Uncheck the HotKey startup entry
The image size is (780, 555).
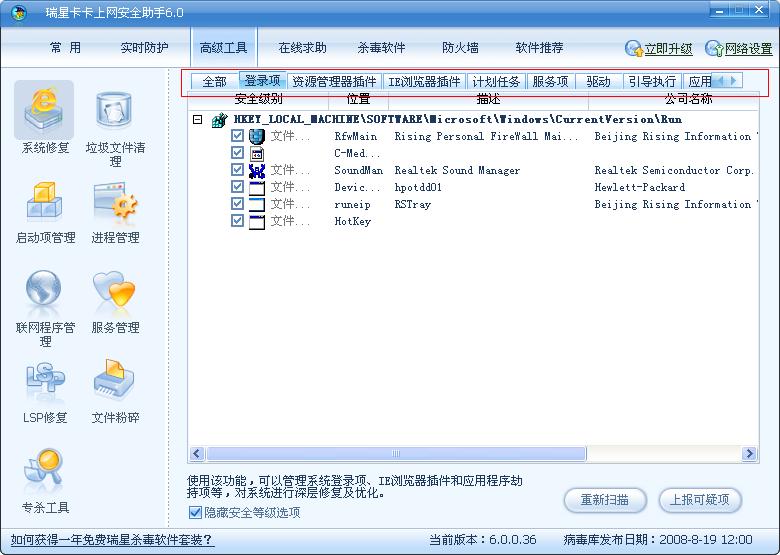click(237, 220)
